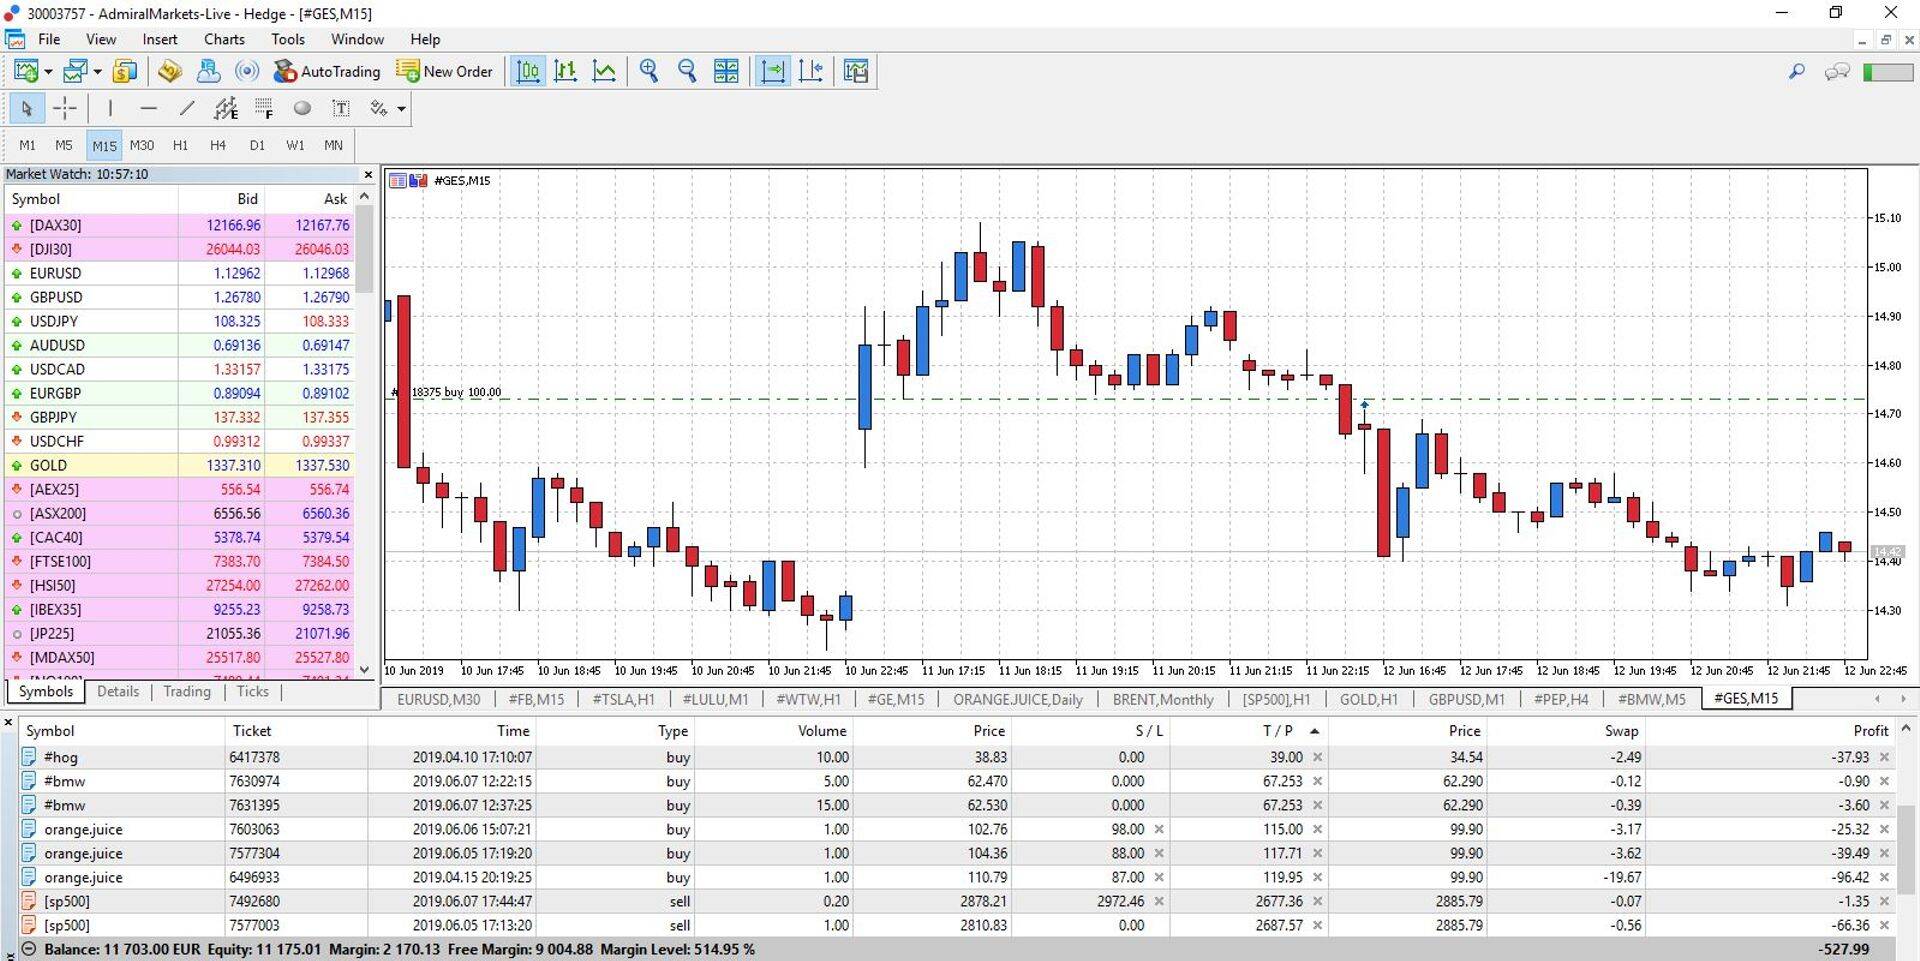
Task: Select EURUSD row in Market Watch
Action: 56,273
